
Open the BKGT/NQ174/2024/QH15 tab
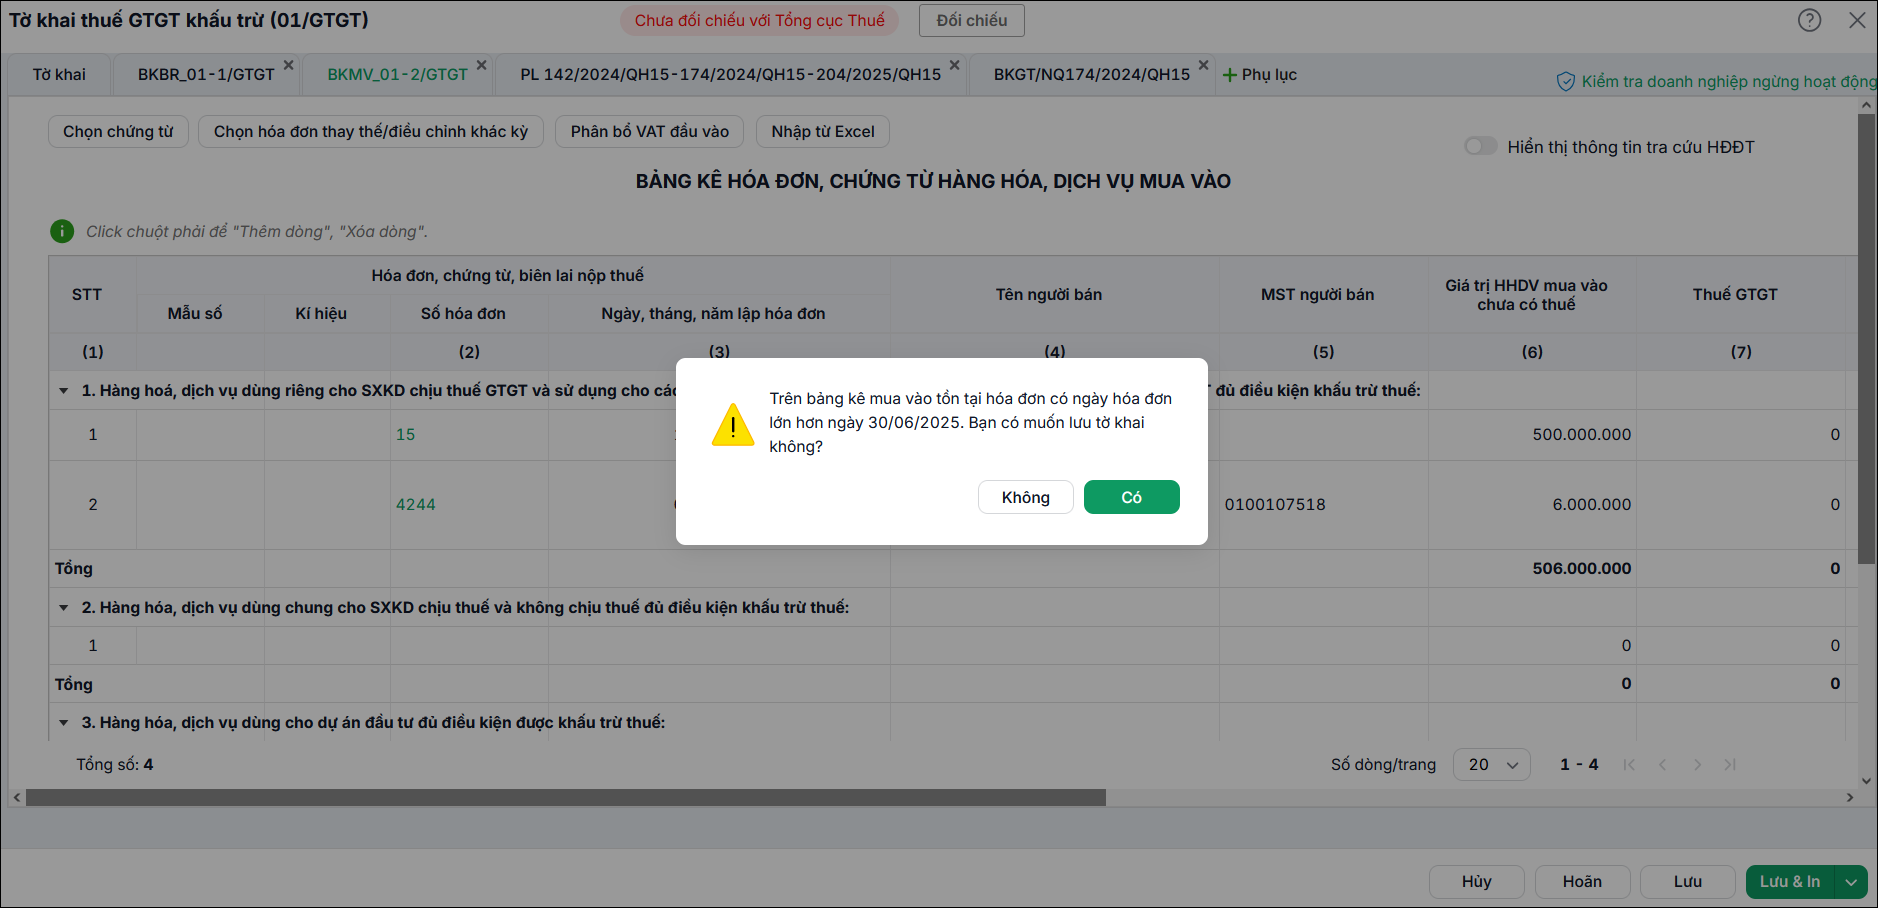[x=1092, y=75]
